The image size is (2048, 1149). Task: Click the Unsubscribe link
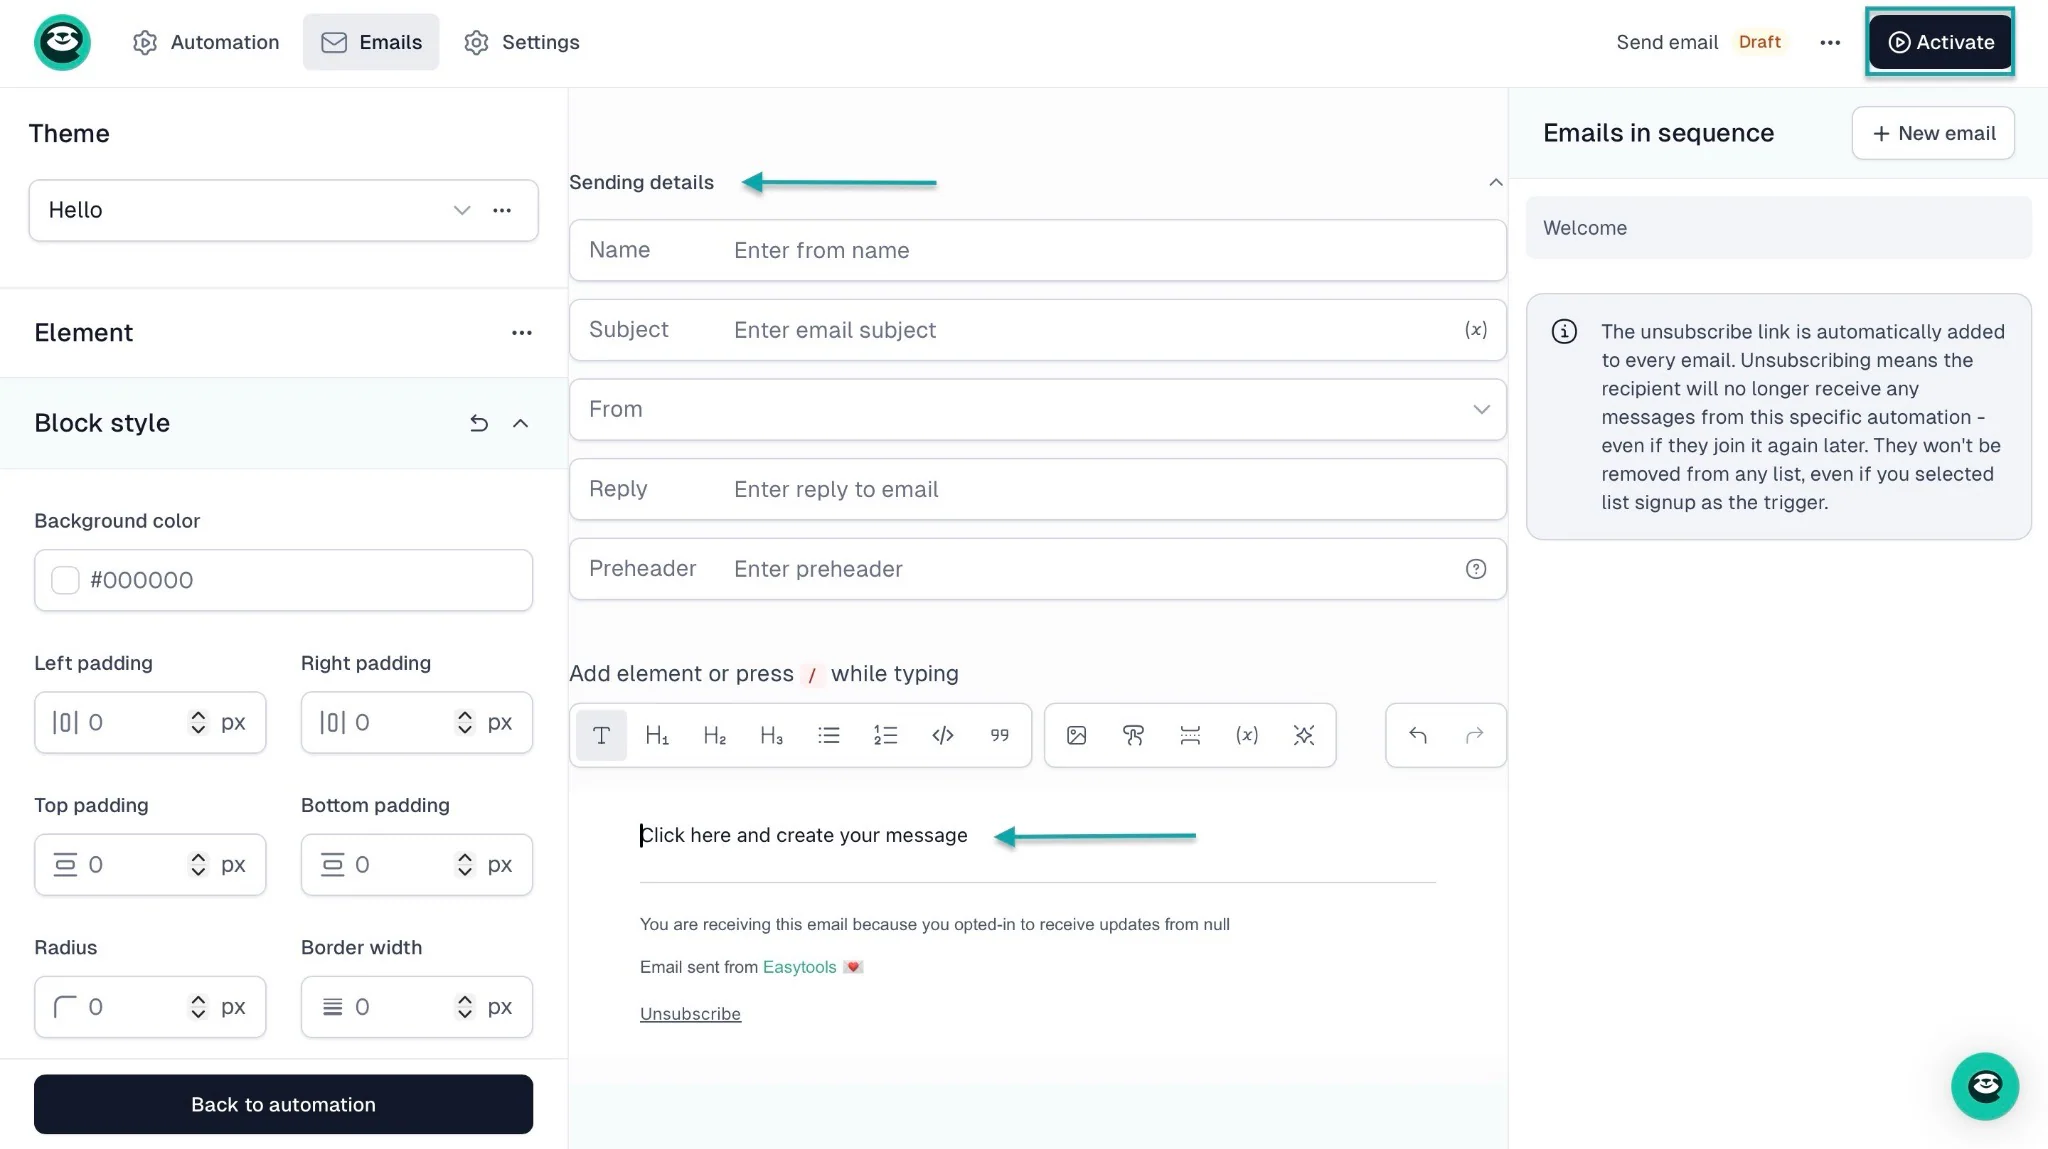(x=690, y=1014)
